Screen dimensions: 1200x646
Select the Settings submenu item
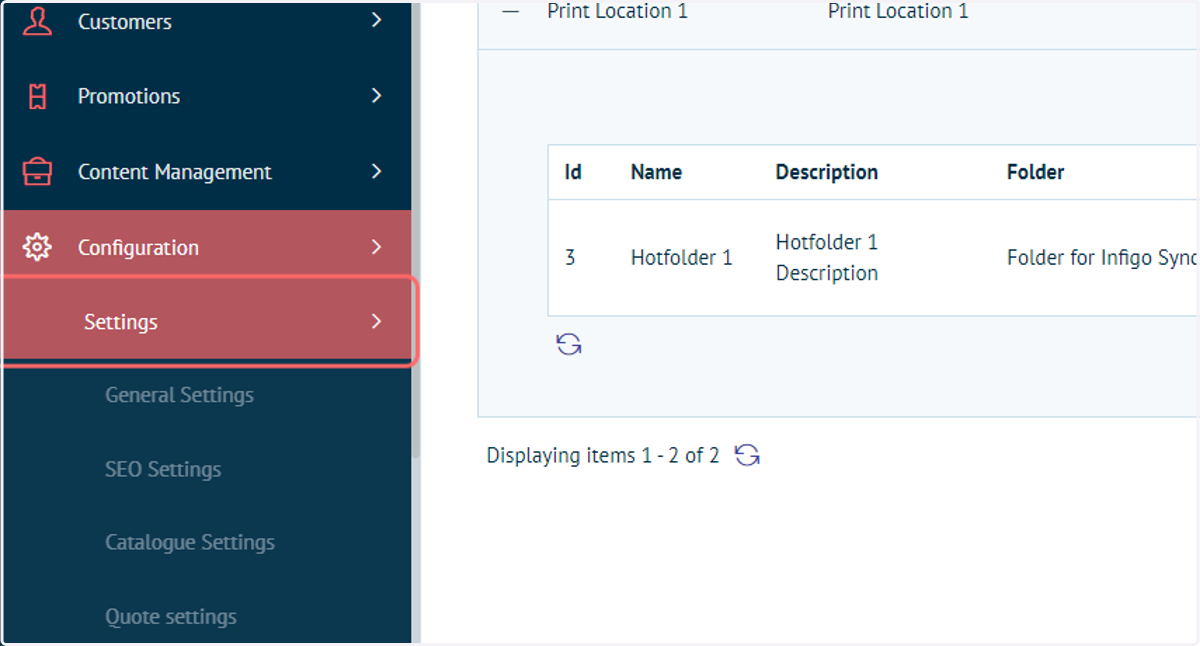pos(207,322)
